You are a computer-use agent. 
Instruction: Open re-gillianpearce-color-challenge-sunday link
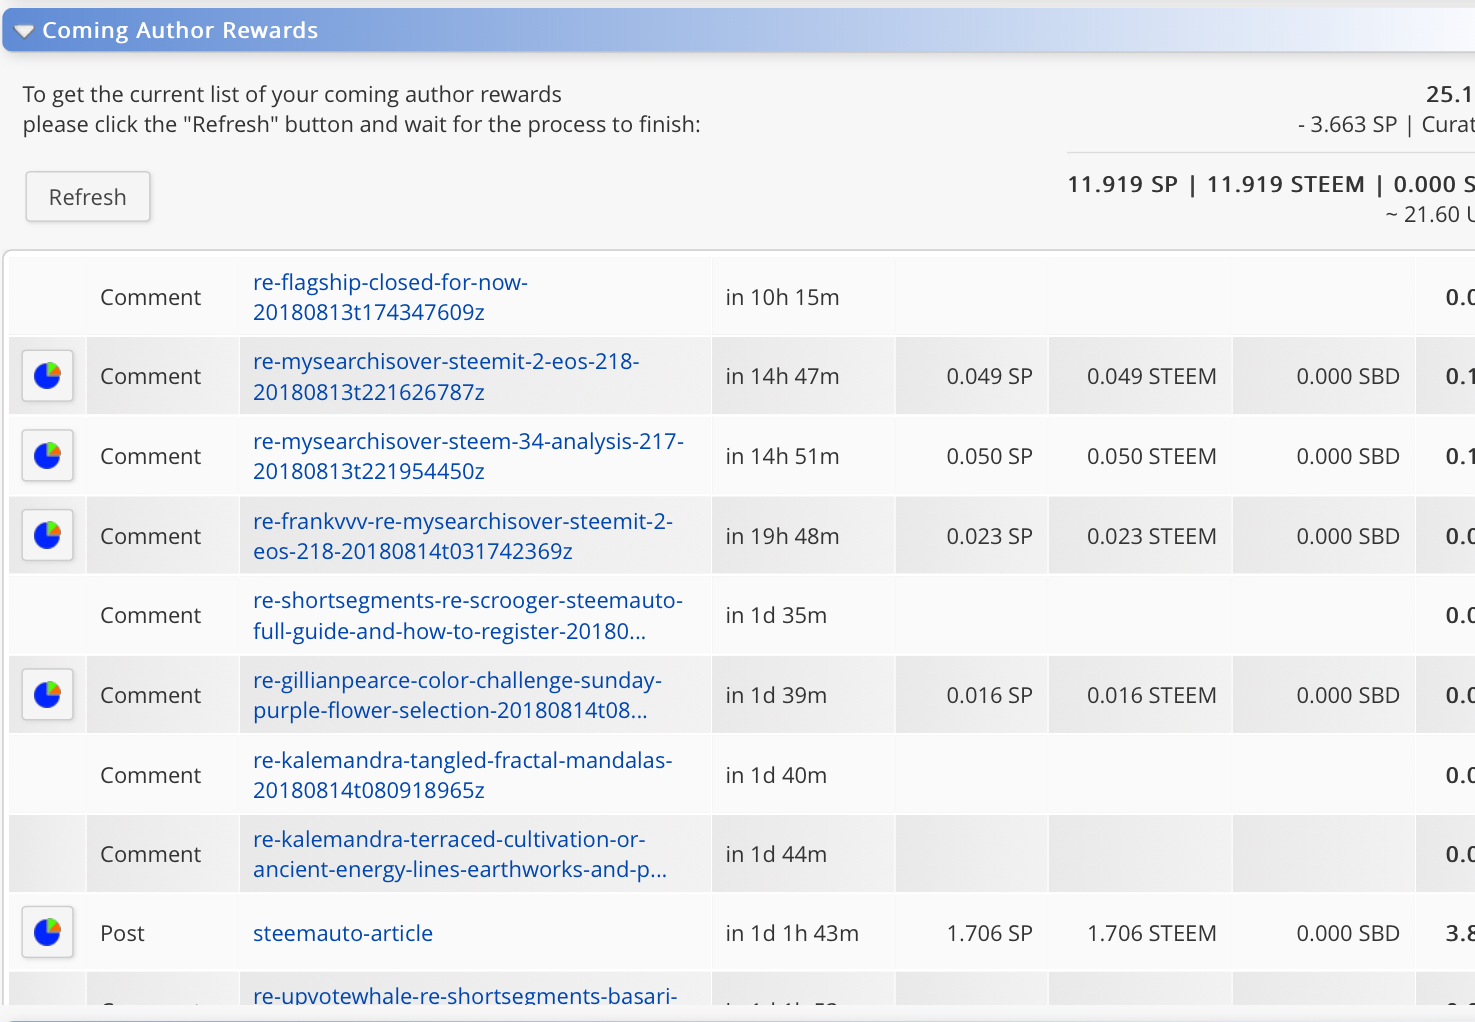(x=457, y=695)
